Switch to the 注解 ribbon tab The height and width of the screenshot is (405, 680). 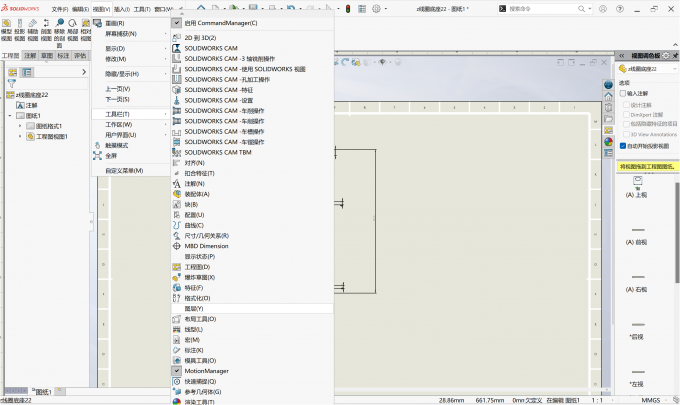click(30, 56)
